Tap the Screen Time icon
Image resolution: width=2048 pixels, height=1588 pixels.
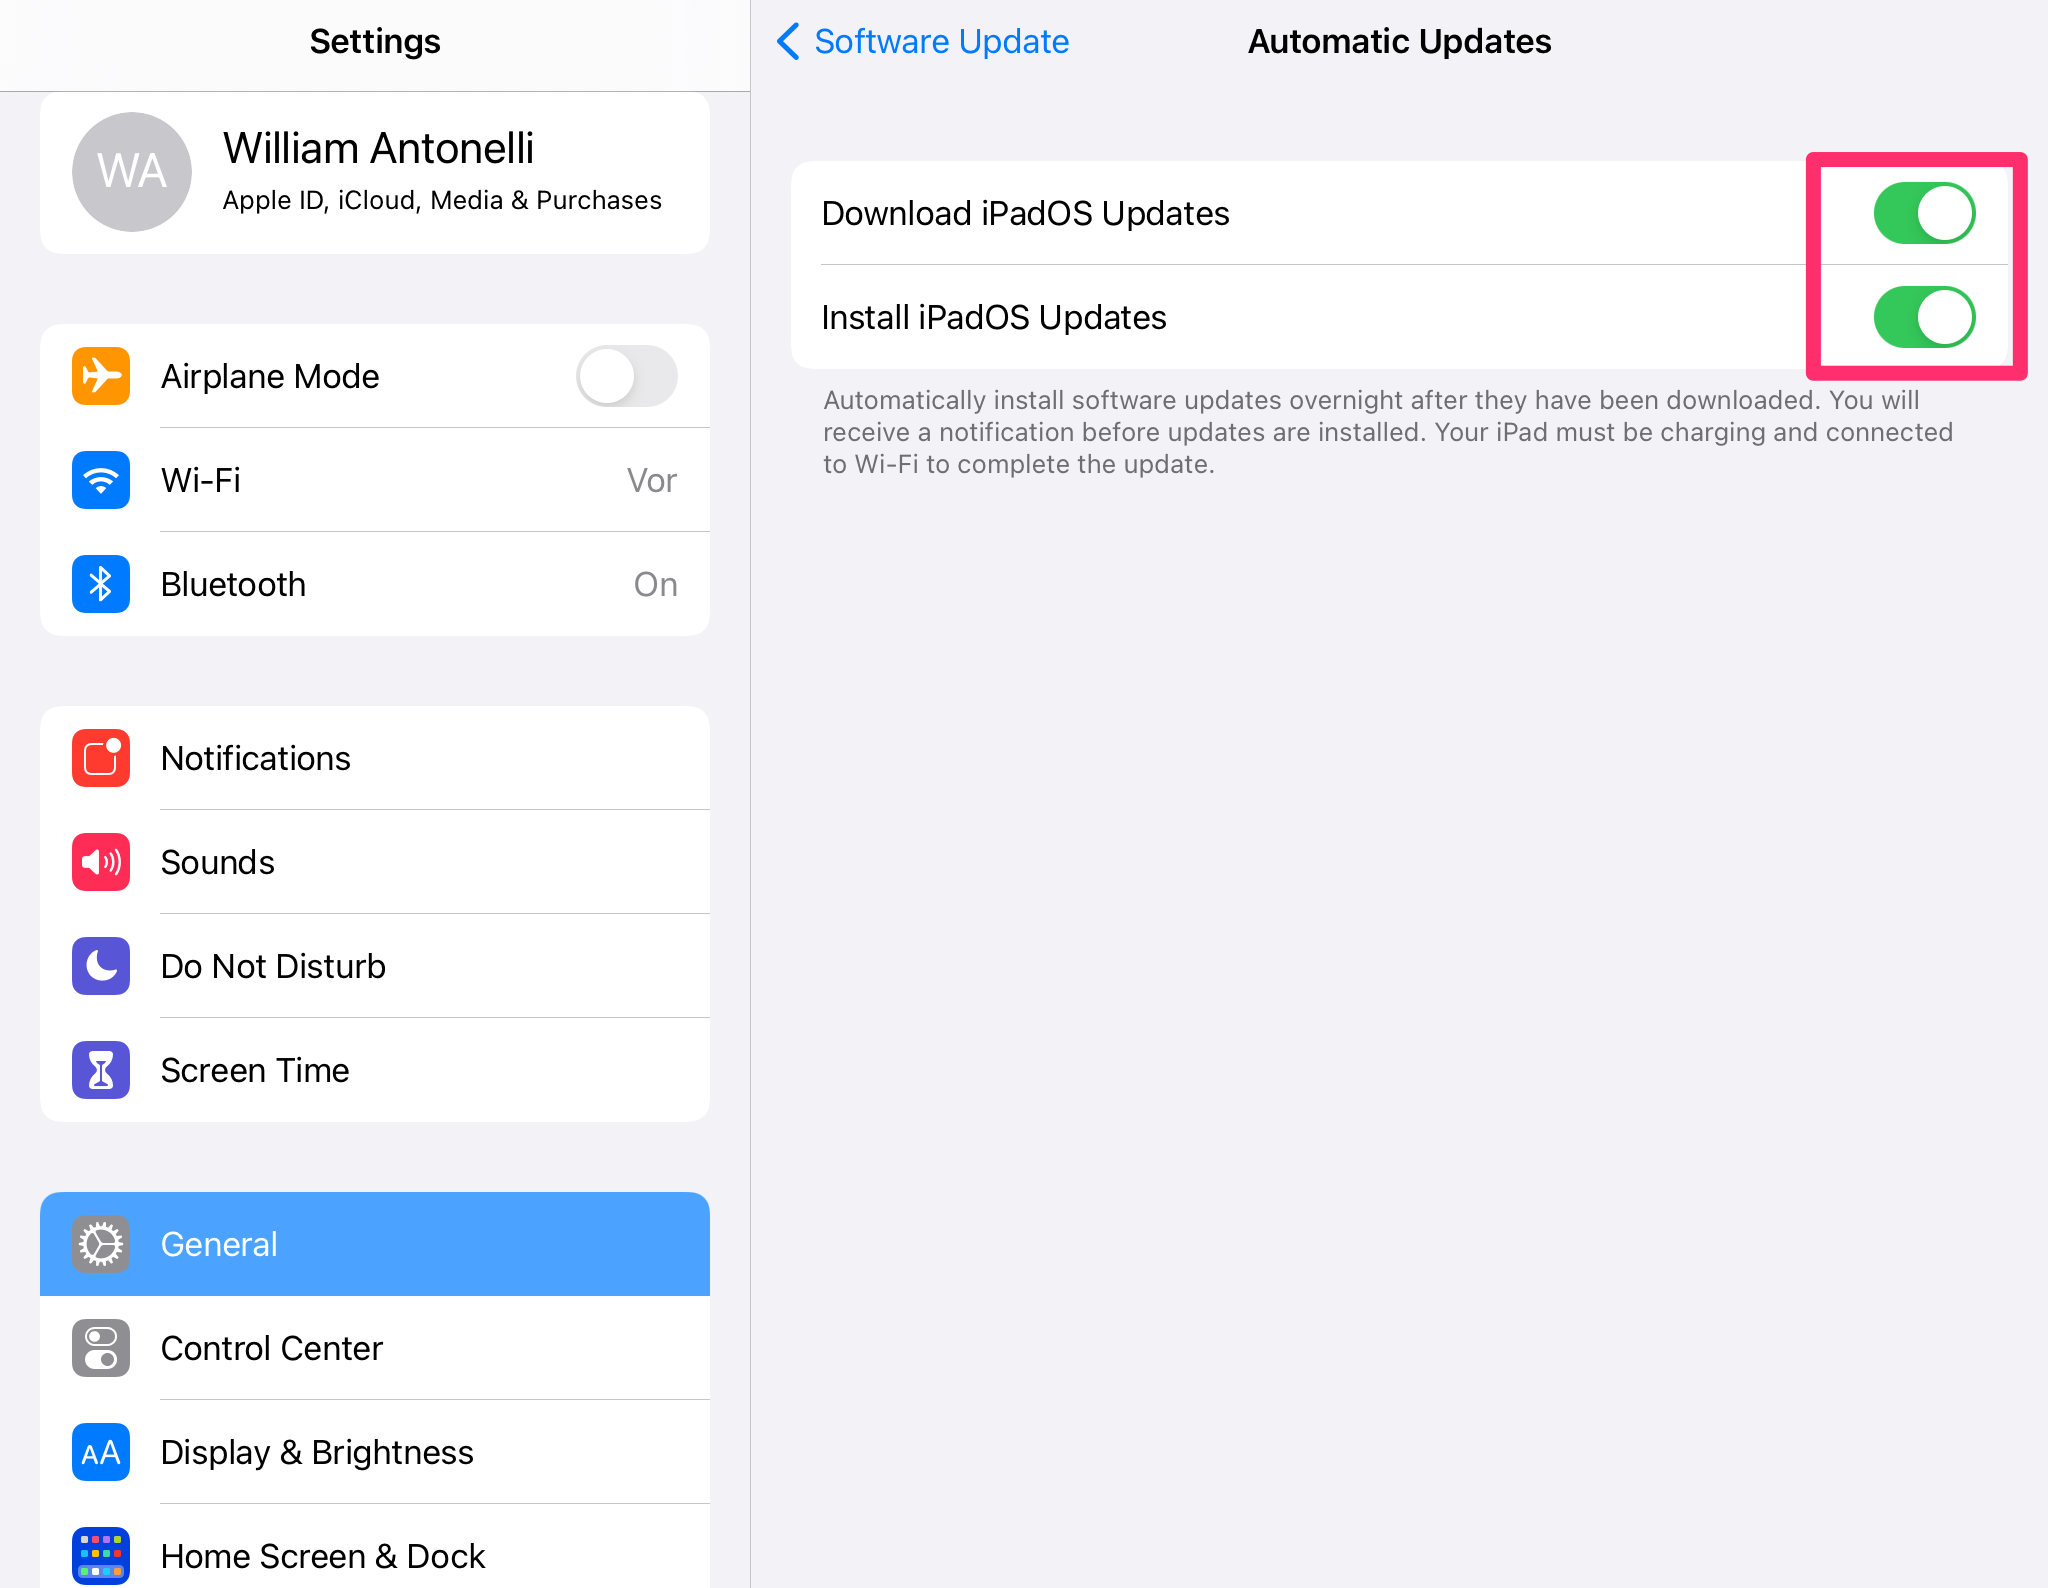101,1068
